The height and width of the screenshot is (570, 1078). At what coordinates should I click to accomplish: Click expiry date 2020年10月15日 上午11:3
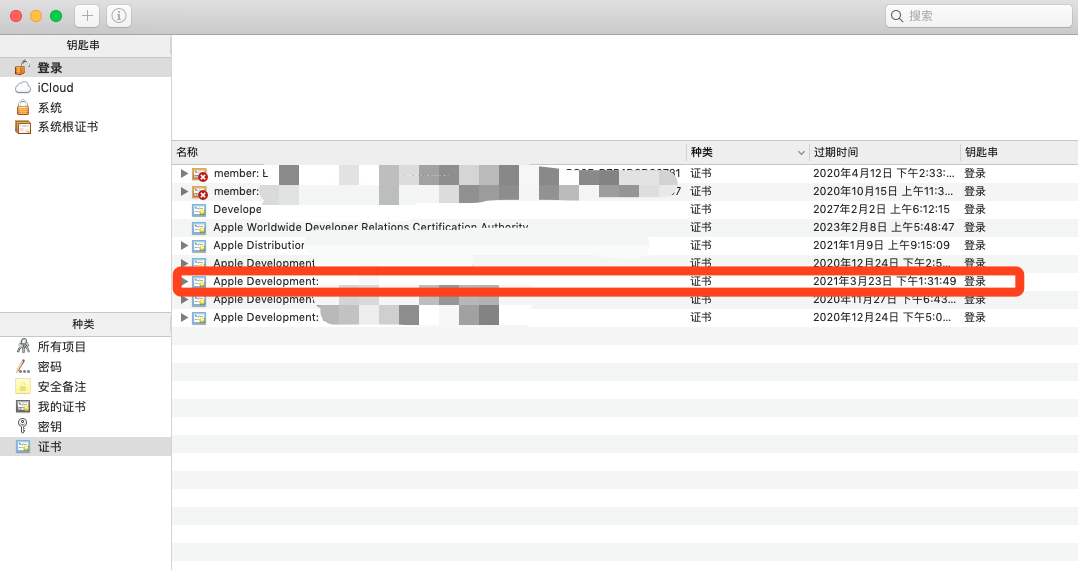tap(883, 191)
